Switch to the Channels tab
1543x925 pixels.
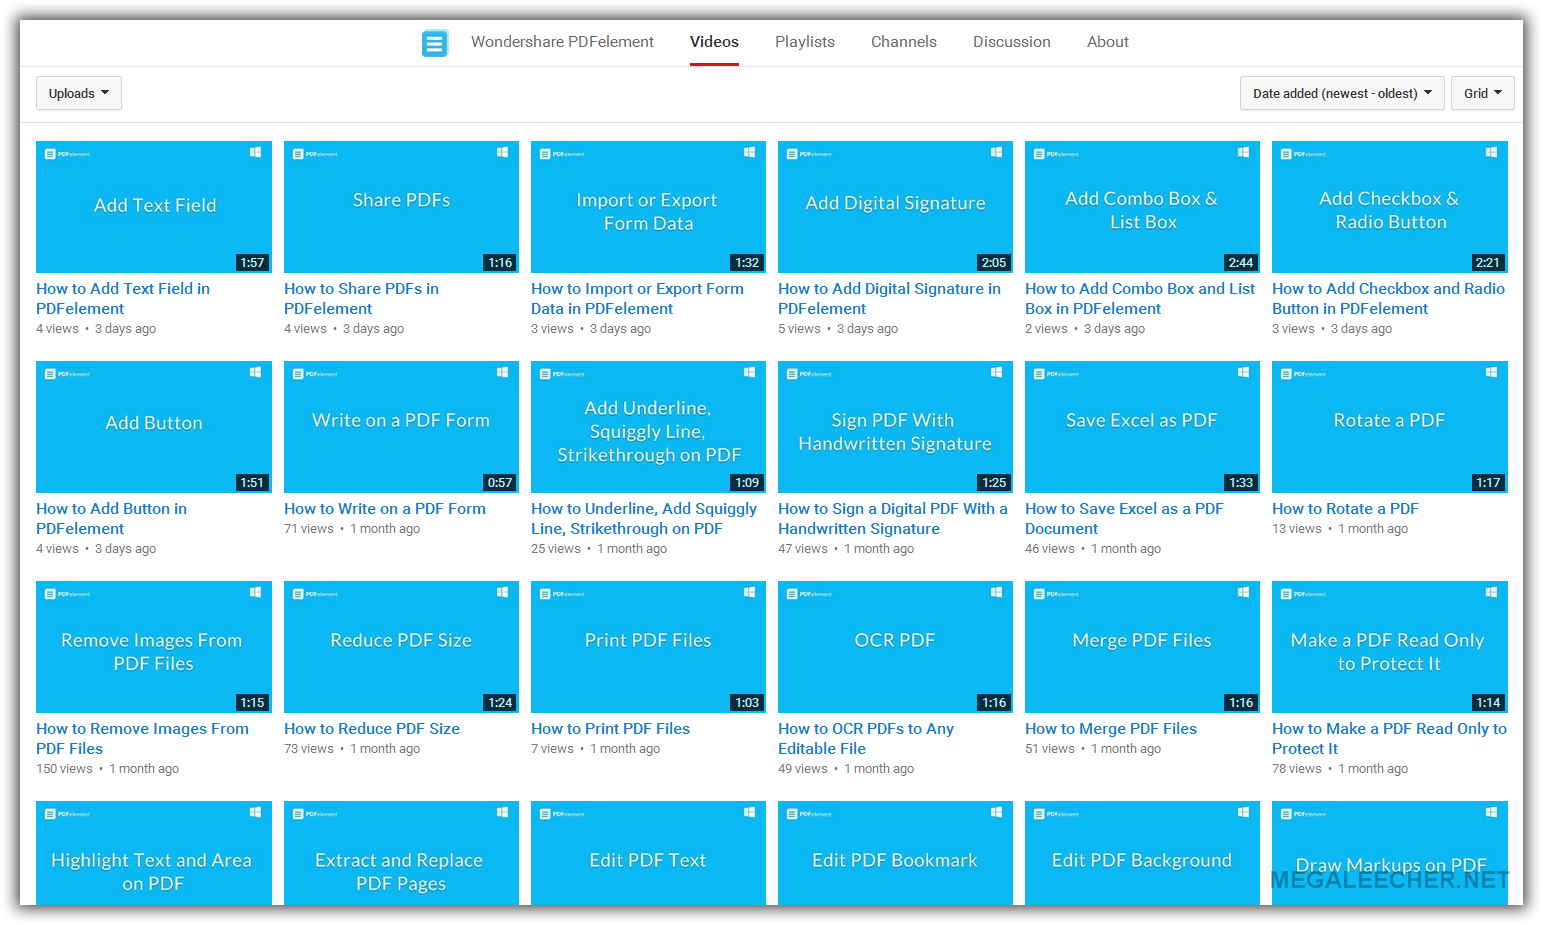click(x=904, y=42)
